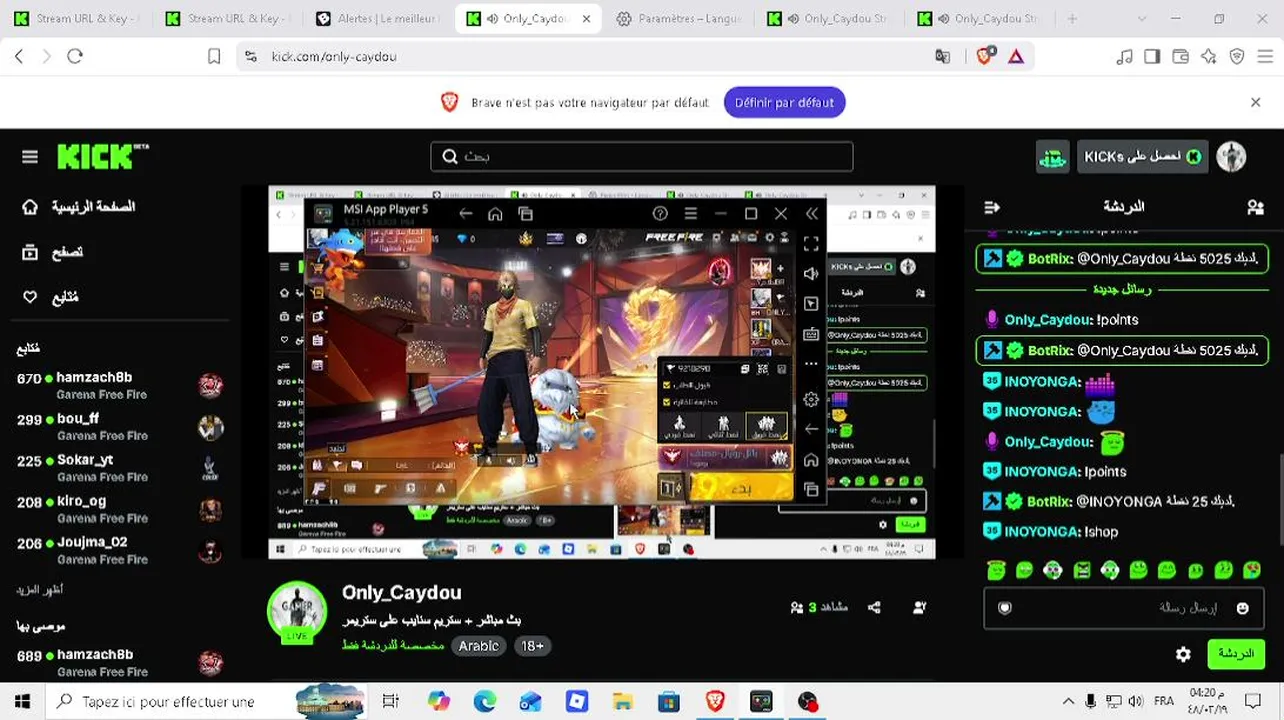Open a new browser tab
1284x720 pixels.
(1072, 19)
